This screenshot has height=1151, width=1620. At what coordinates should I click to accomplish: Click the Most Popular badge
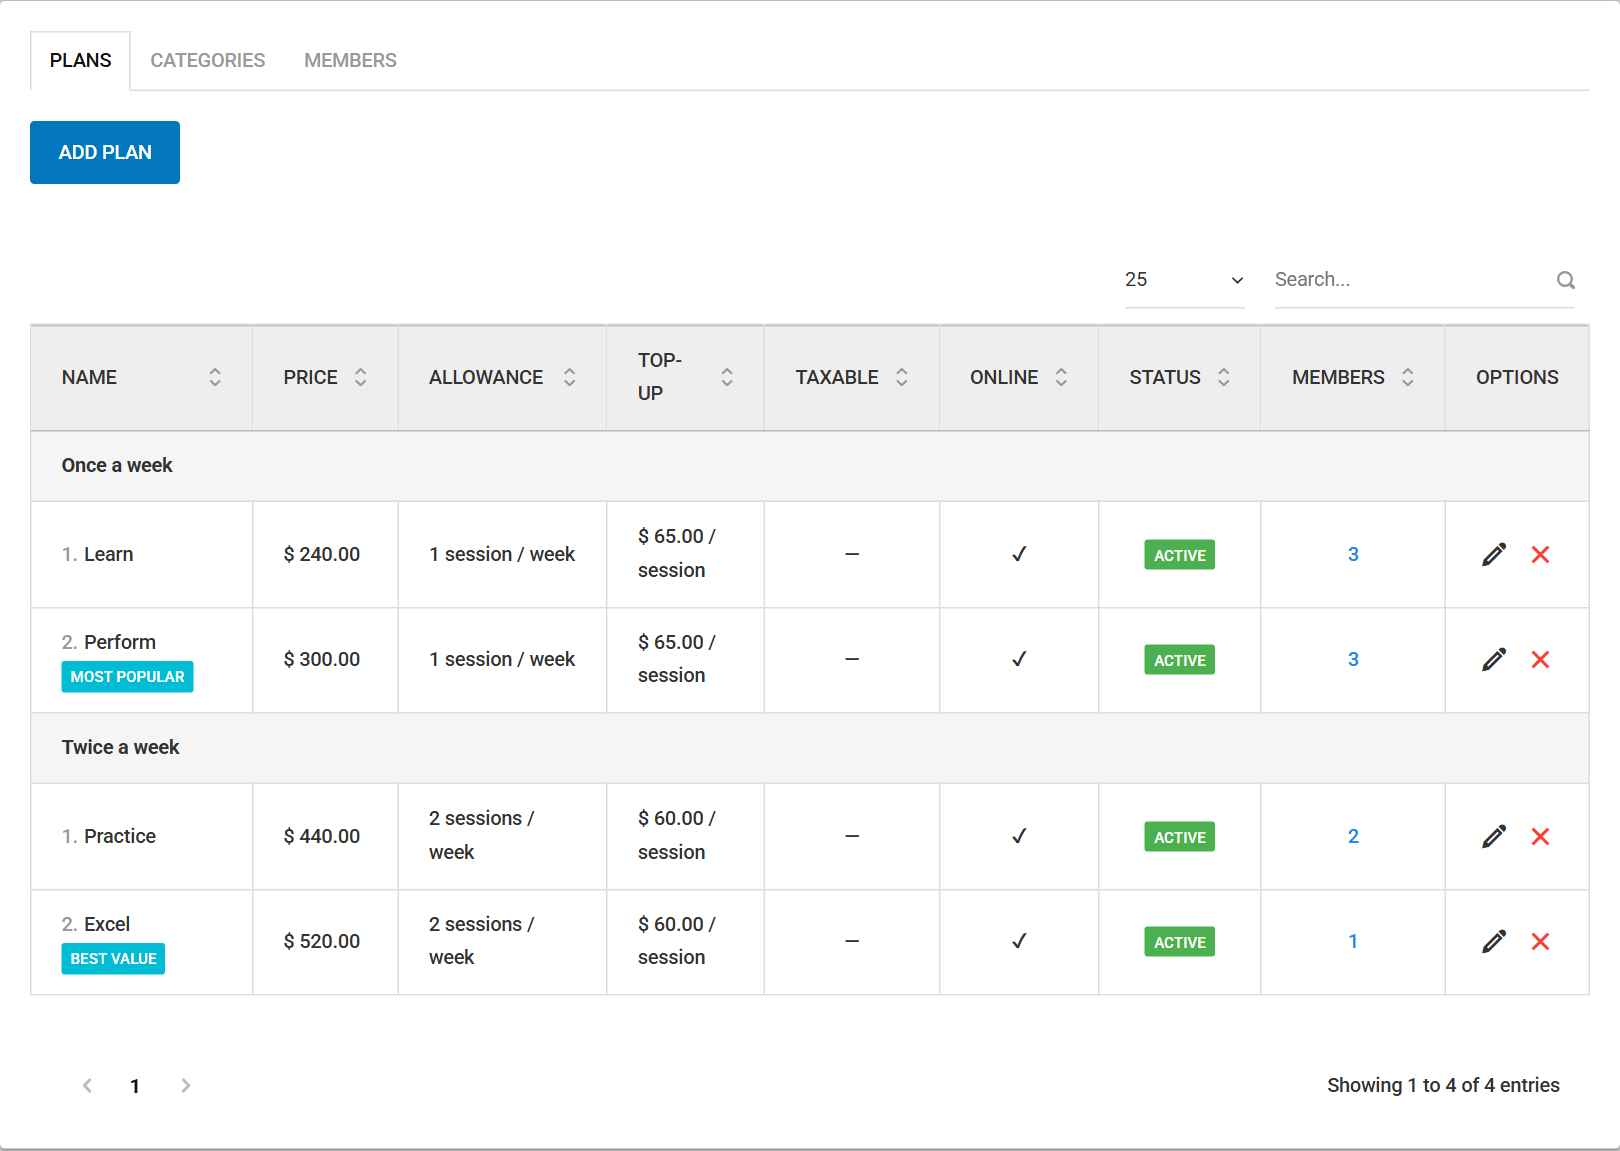[x=127, y=677]
